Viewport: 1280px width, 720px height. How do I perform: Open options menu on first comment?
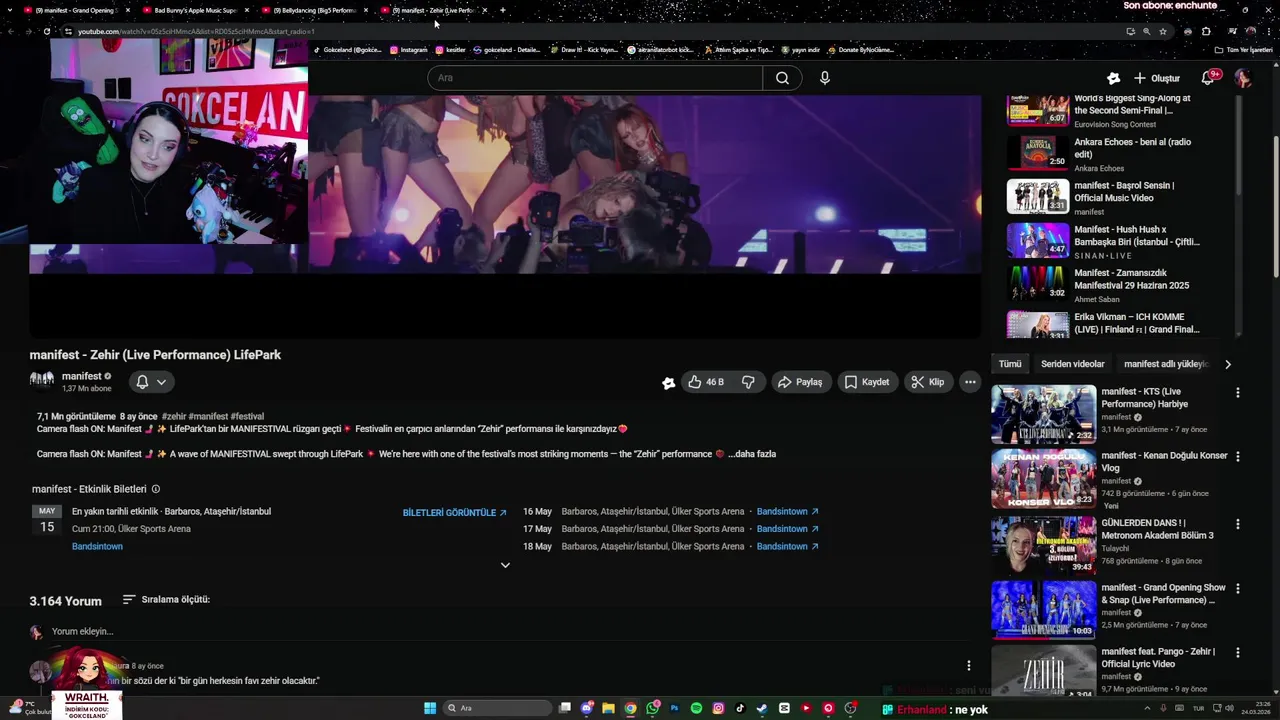(x=968, y=666)
